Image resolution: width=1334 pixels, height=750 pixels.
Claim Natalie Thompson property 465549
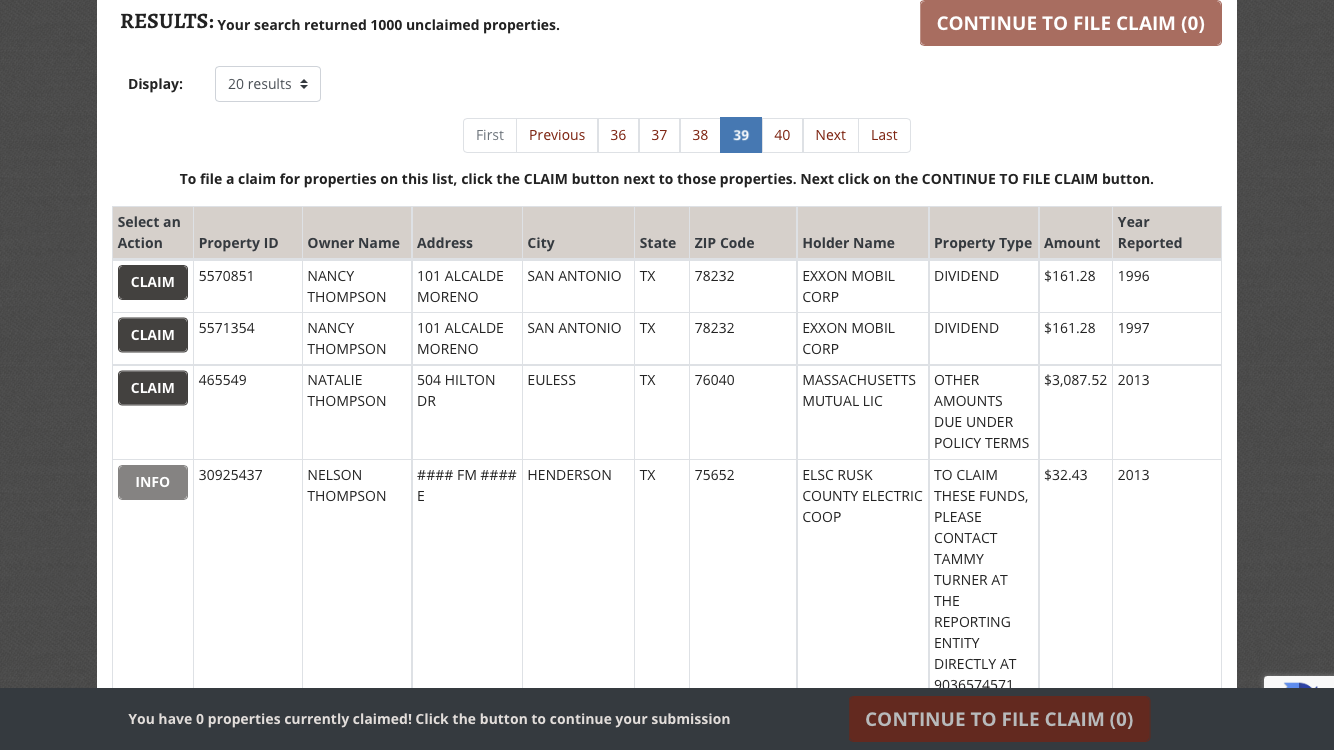click(x=153, y=388)
